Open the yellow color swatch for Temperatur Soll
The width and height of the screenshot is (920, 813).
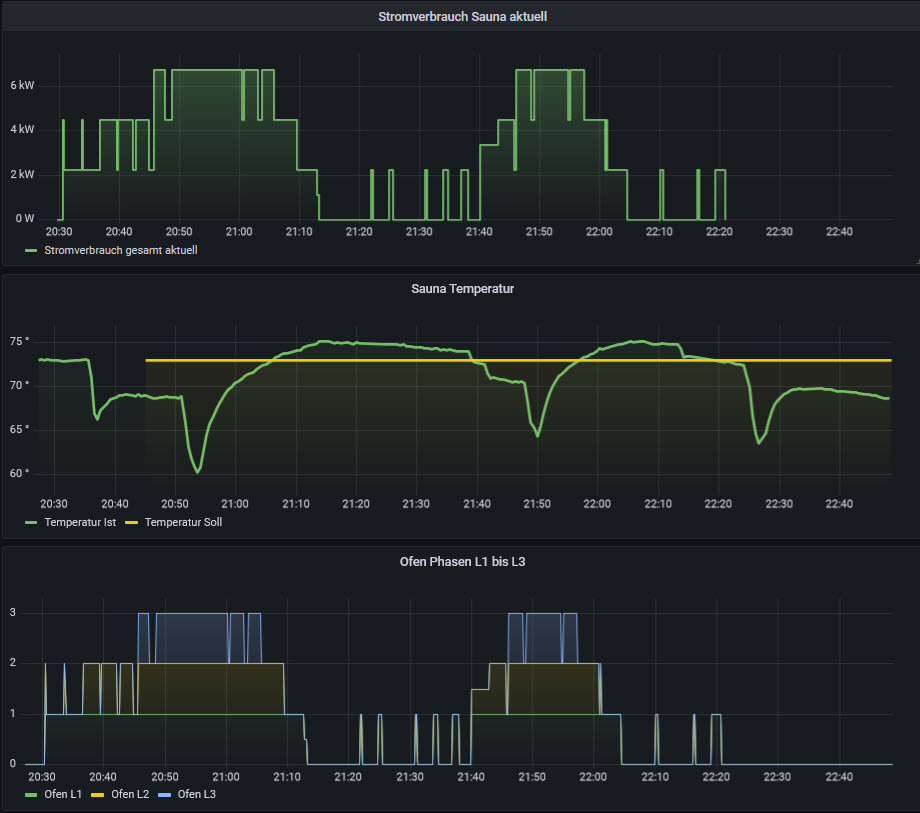tap(133, 522)
